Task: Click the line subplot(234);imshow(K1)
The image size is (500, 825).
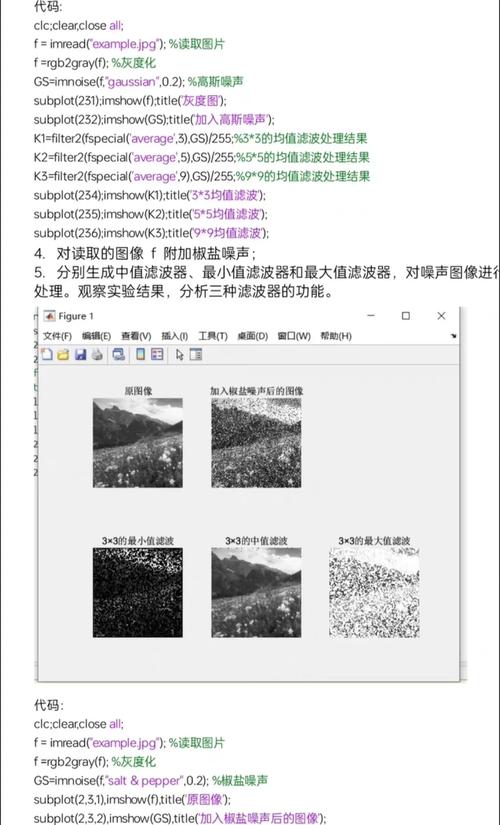Action: [x=150, y=195]
